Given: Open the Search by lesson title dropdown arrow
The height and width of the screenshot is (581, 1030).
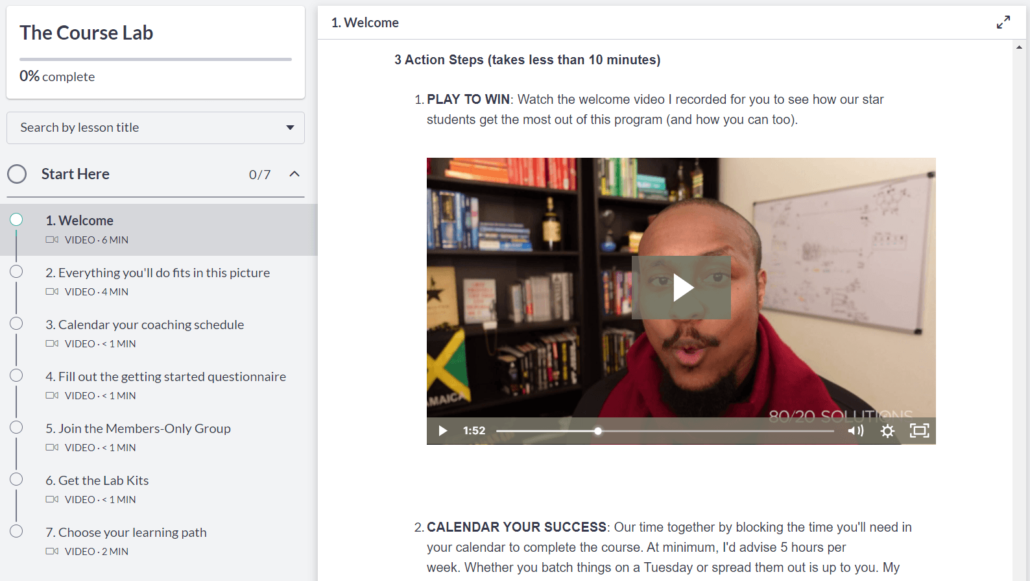Looking at the screenshot, I should click(x=290, y=128).
